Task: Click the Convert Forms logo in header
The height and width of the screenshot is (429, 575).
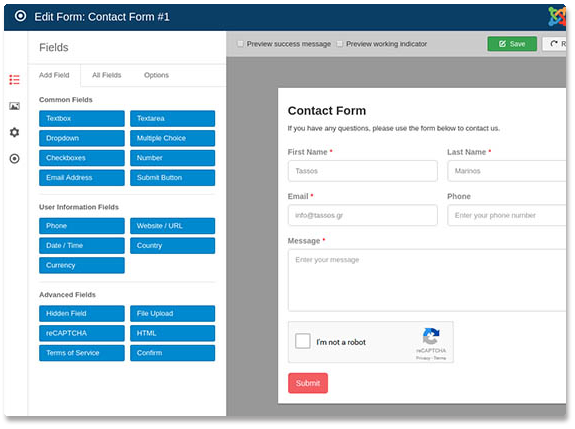Action: pyautogui.click(x=21, y=16)
